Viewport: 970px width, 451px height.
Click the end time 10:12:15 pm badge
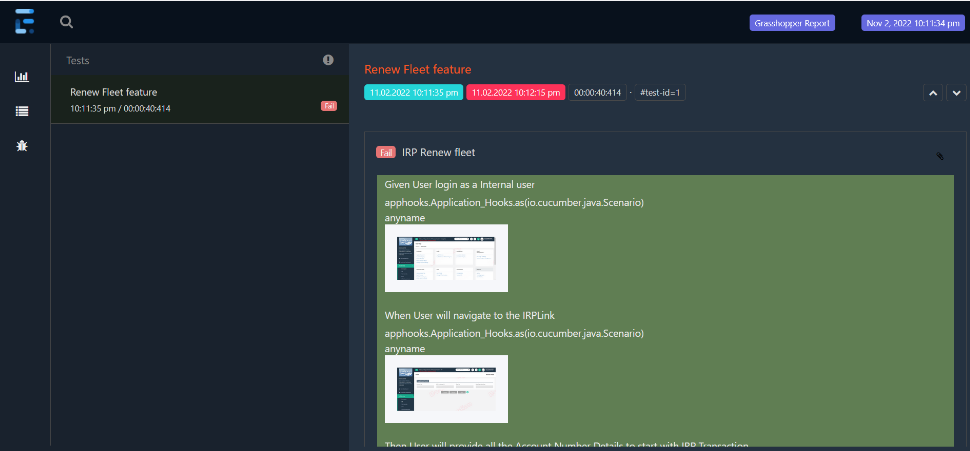pyautogui.click(x=516, y=93)
